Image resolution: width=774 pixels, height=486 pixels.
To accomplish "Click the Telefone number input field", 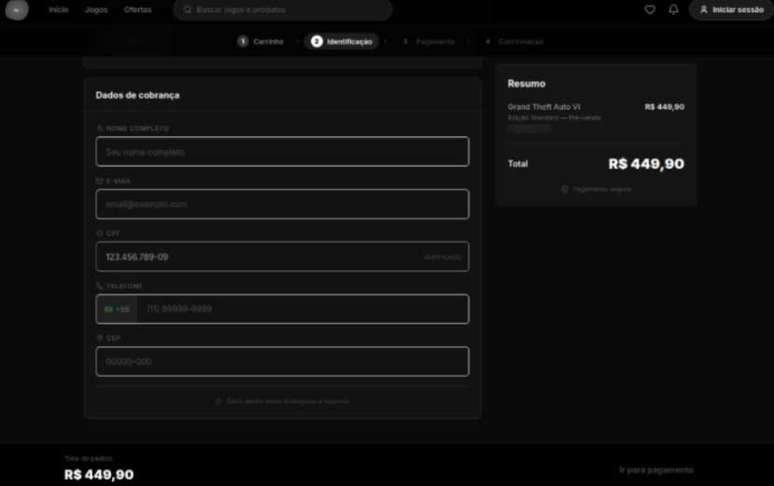I will 303,309.
